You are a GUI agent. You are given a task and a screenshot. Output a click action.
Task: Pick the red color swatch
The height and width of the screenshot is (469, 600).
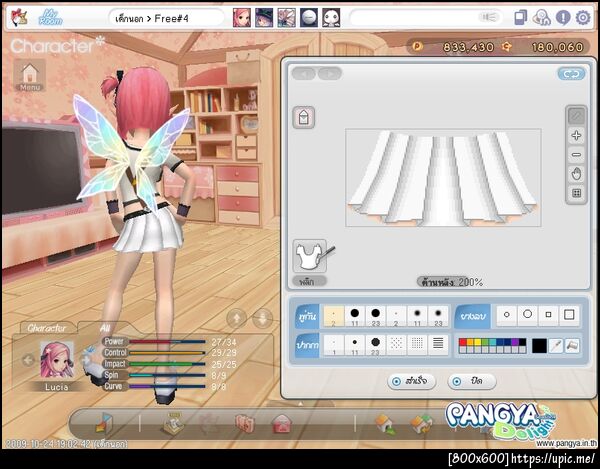[x=463, y=342]
